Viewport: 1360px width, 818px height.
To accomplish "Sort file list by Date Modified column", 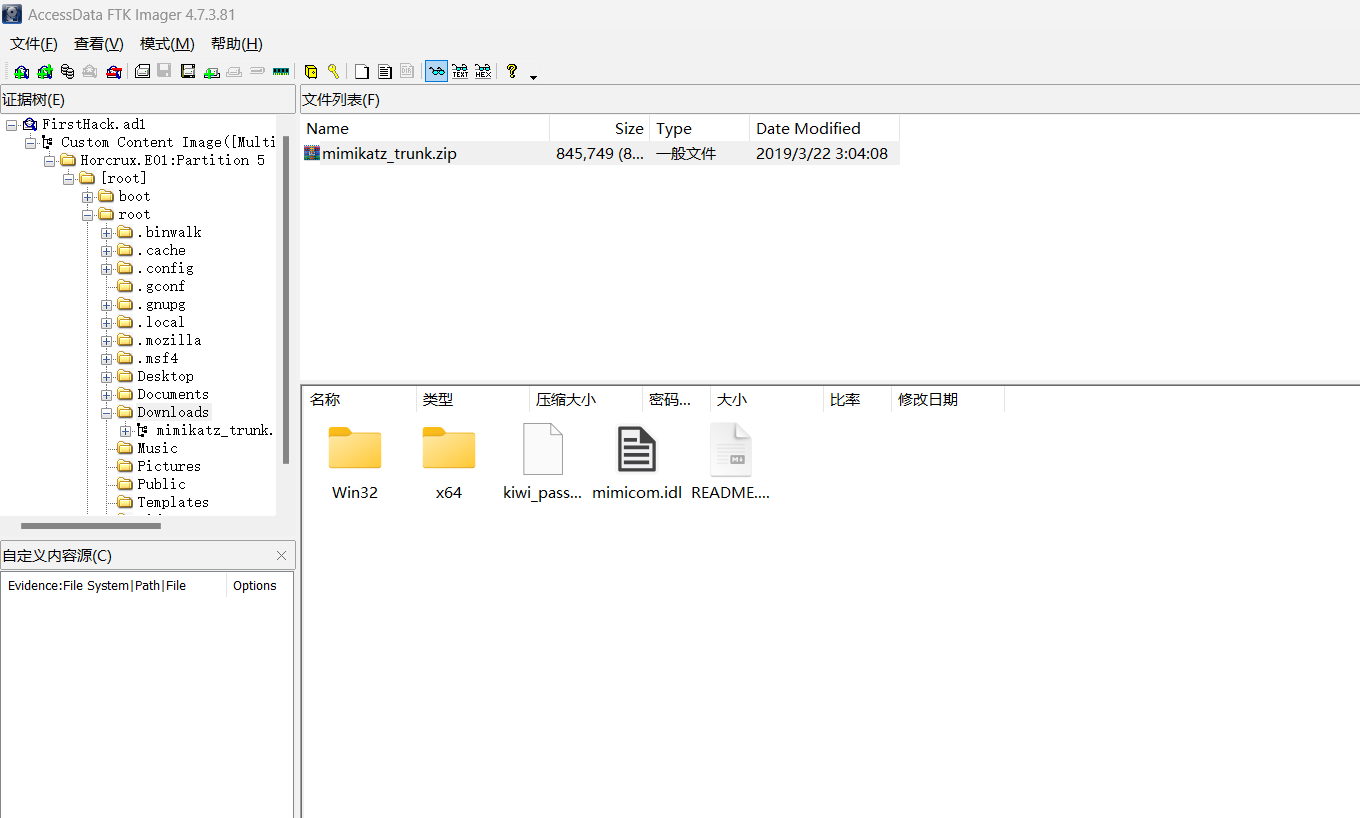I will pyautogui.click(x=825, y=128).
